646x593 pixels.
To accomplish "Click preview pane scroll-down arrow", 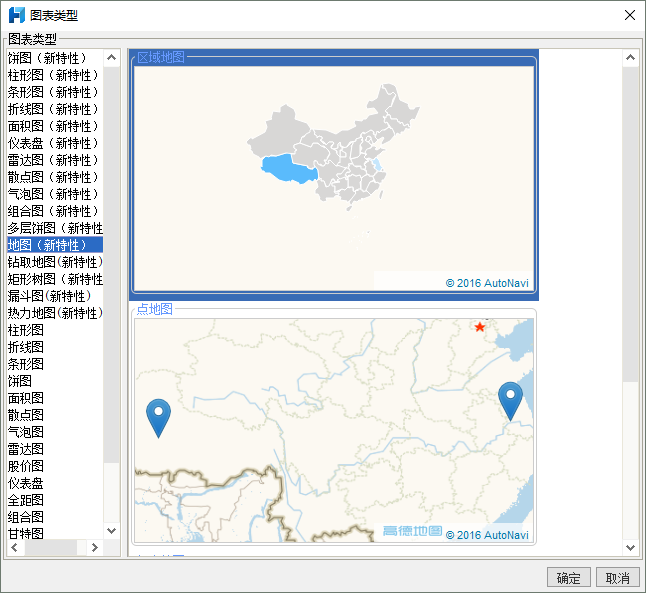I will [x=630, y=548].
